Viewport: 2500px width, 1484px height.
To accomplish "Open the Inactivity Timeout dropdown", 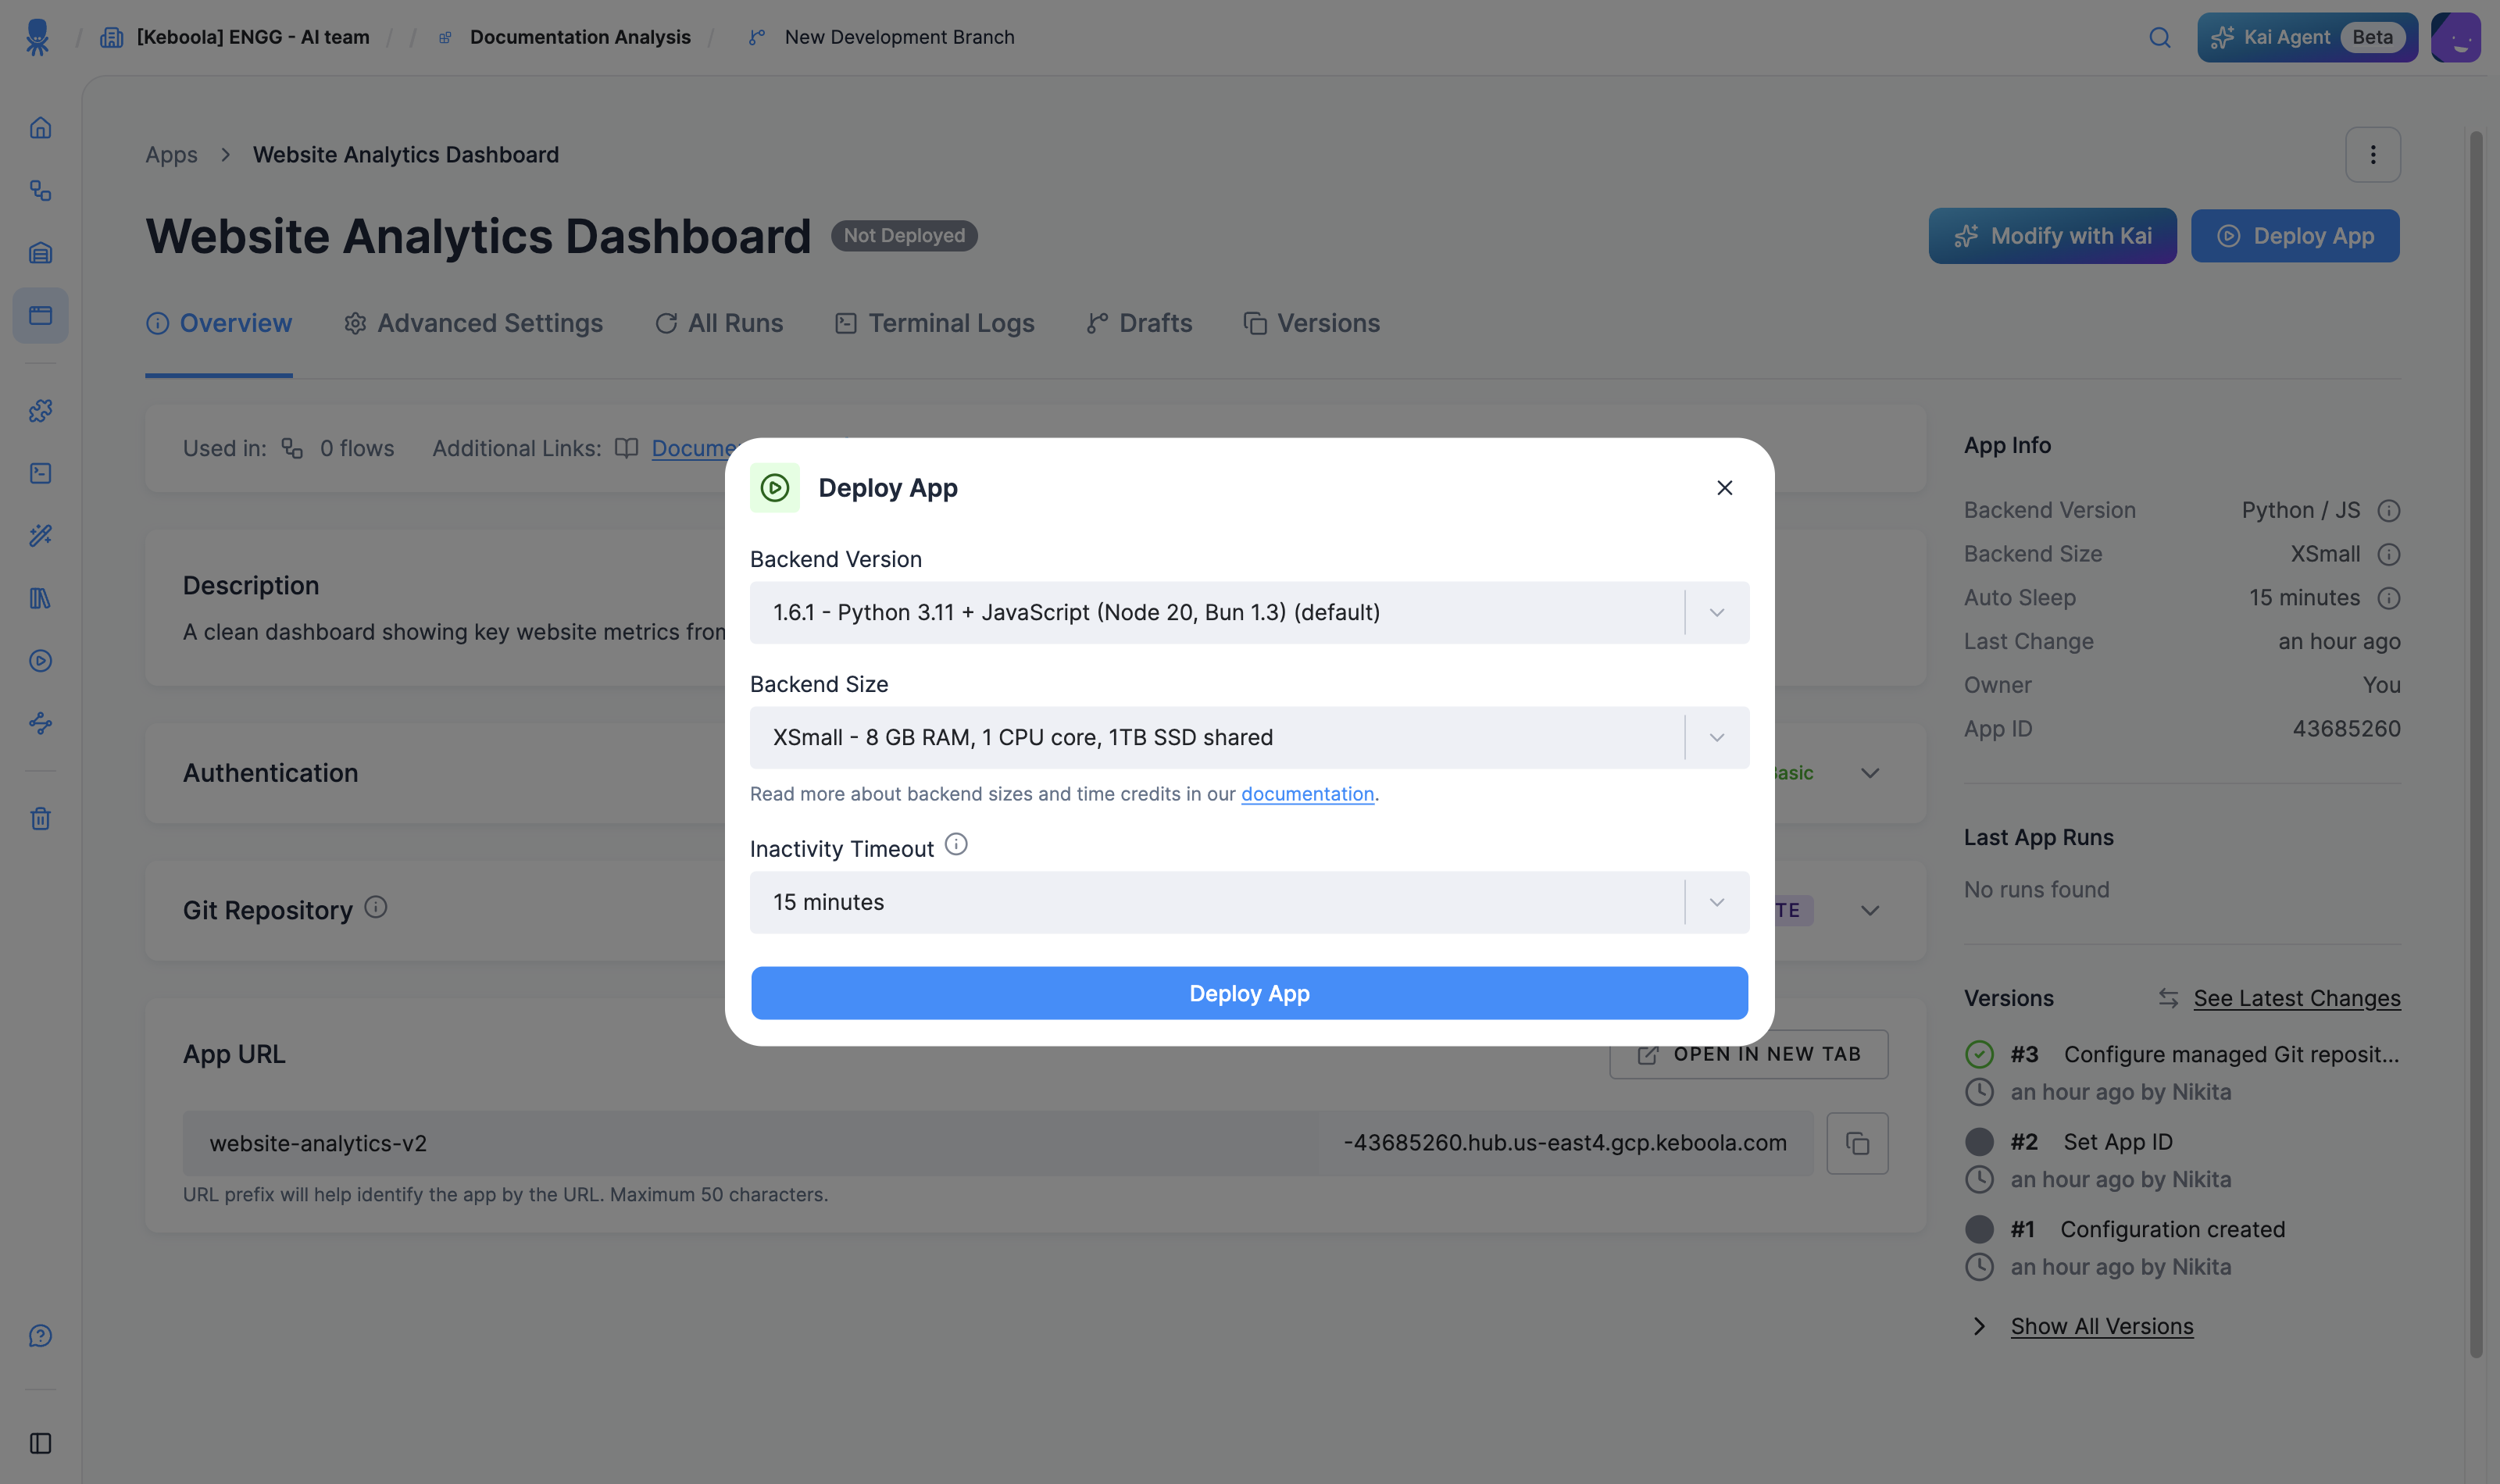I will click(1249, 902).
